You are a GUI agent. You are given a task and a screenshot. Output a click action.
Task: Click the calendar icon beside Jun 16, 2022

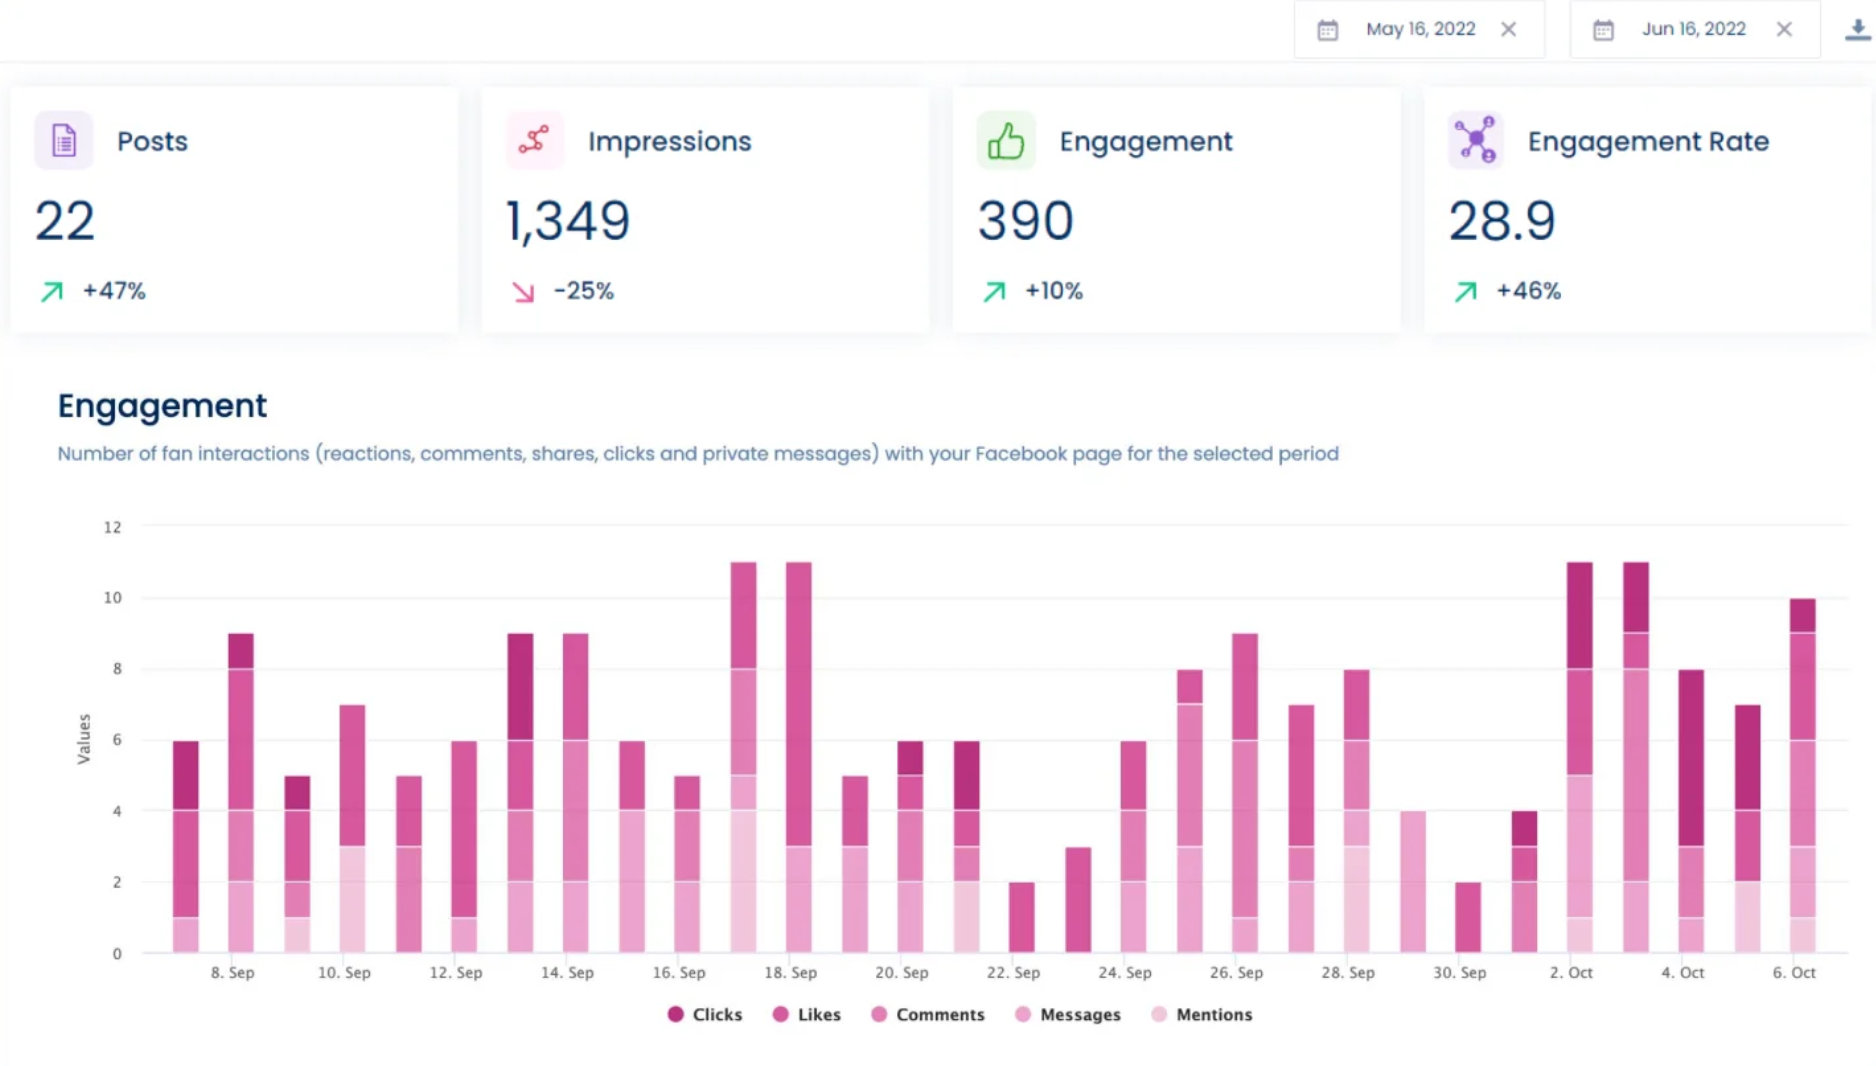tap(1602, 29)
